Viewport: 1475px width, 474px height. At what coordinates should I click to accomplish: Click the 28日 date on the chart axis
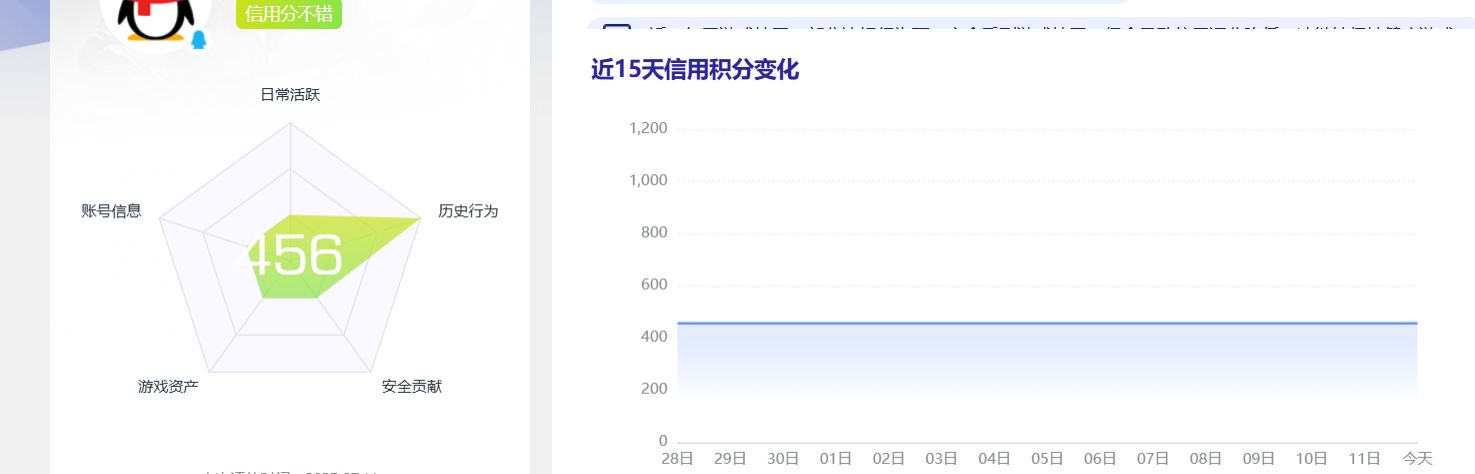677,458
